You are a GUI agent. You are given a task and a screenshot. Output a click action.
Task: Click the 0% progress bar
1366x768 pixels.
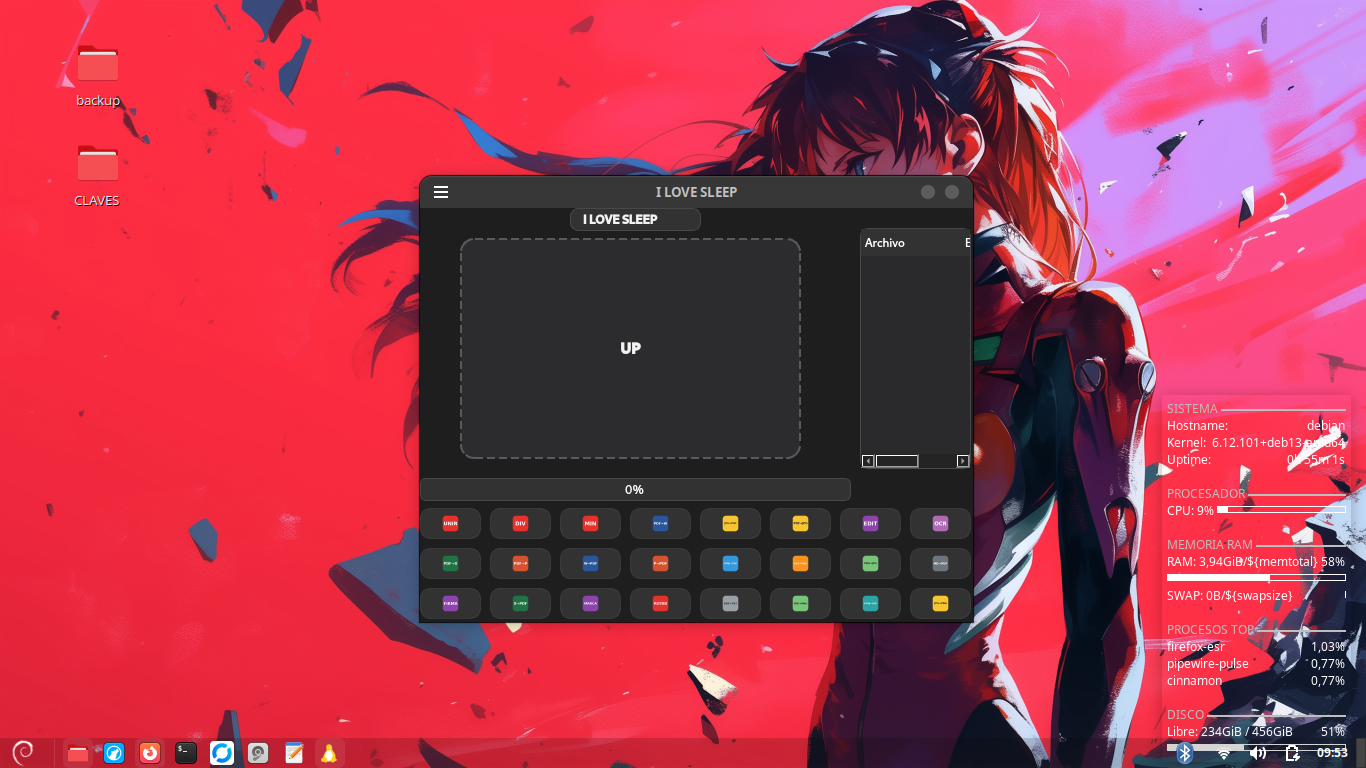click(x=635, y=490)
